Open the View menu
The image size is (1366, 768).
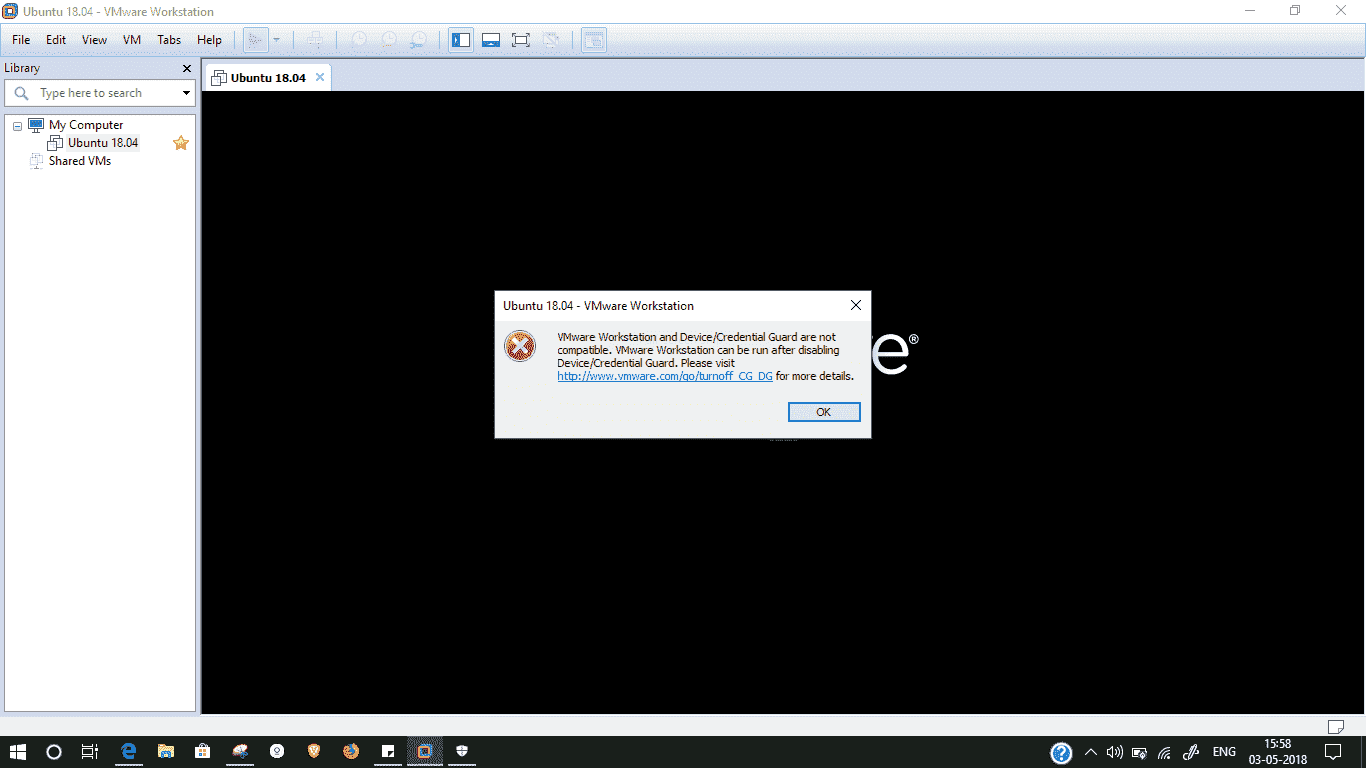coord(94,40)
